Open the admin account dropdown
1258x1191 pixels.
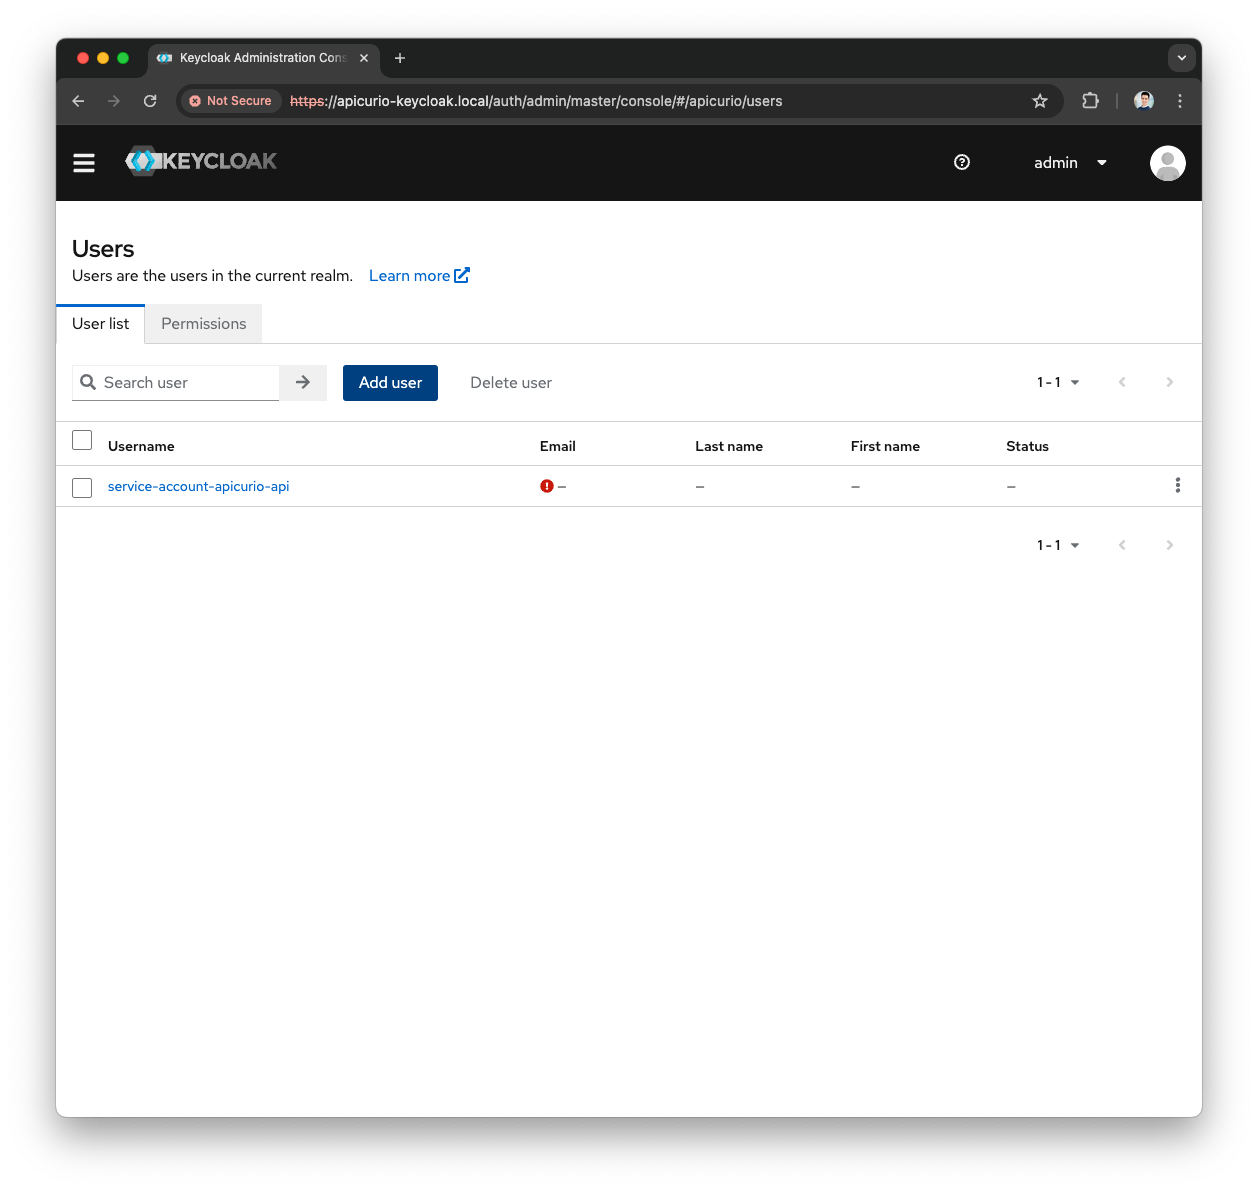pos(1069,162)
